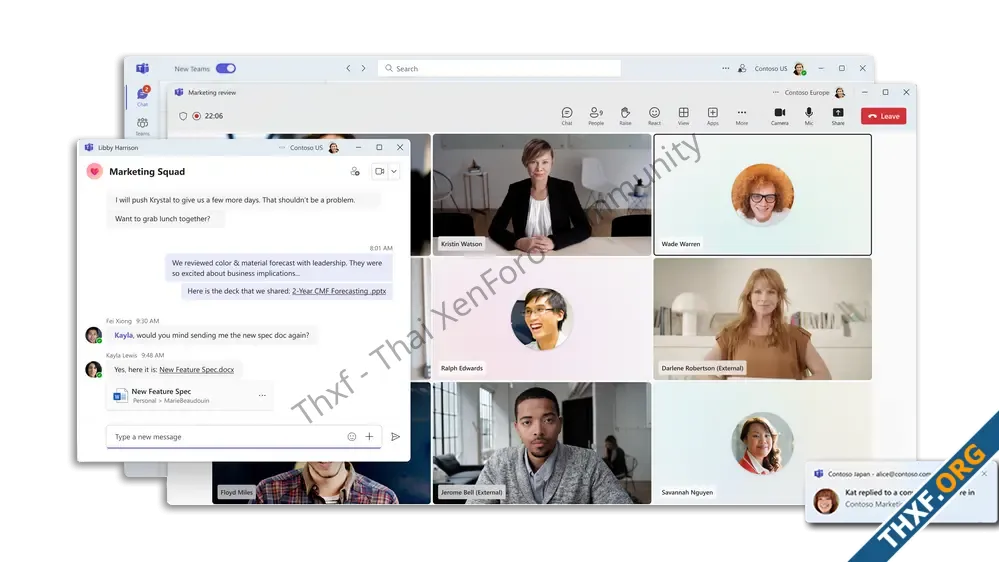Screen dimensions: 999x562
Task: Open More actions in meeting
Action: tap(742, 116)
